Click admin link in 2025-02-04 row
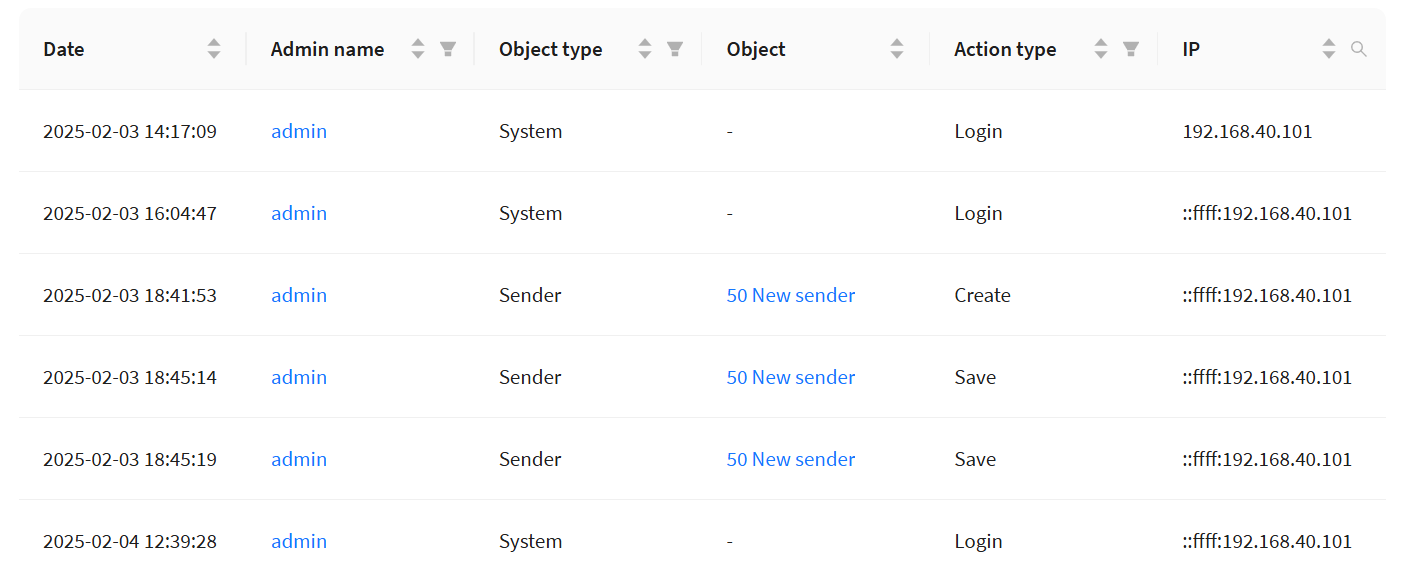This screenshot has height=581, width=1406. pyautogui.click(x=299, y=541)
